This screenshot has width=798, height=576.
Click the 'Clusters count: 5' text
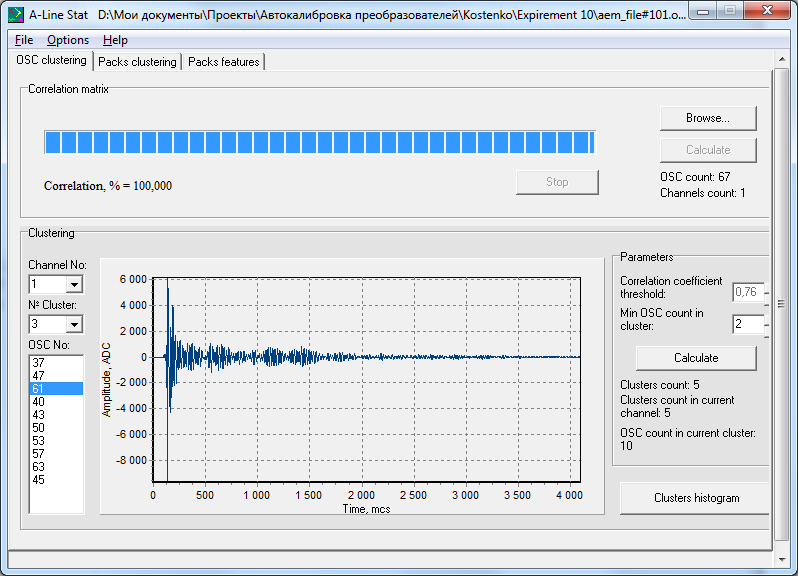pos(660,385)
